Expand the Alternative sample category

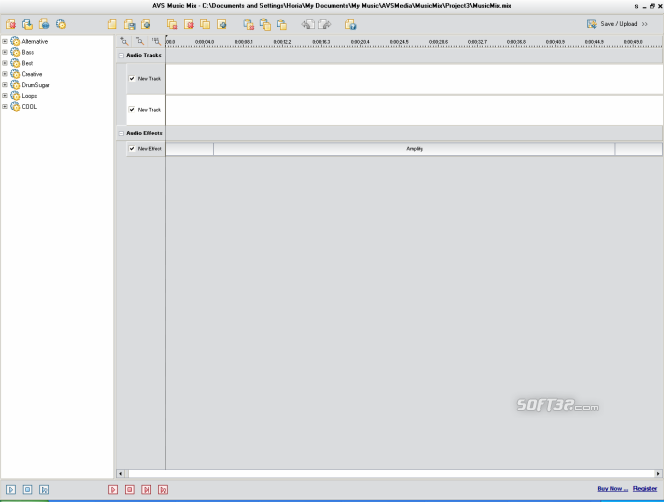pos(5,41)
